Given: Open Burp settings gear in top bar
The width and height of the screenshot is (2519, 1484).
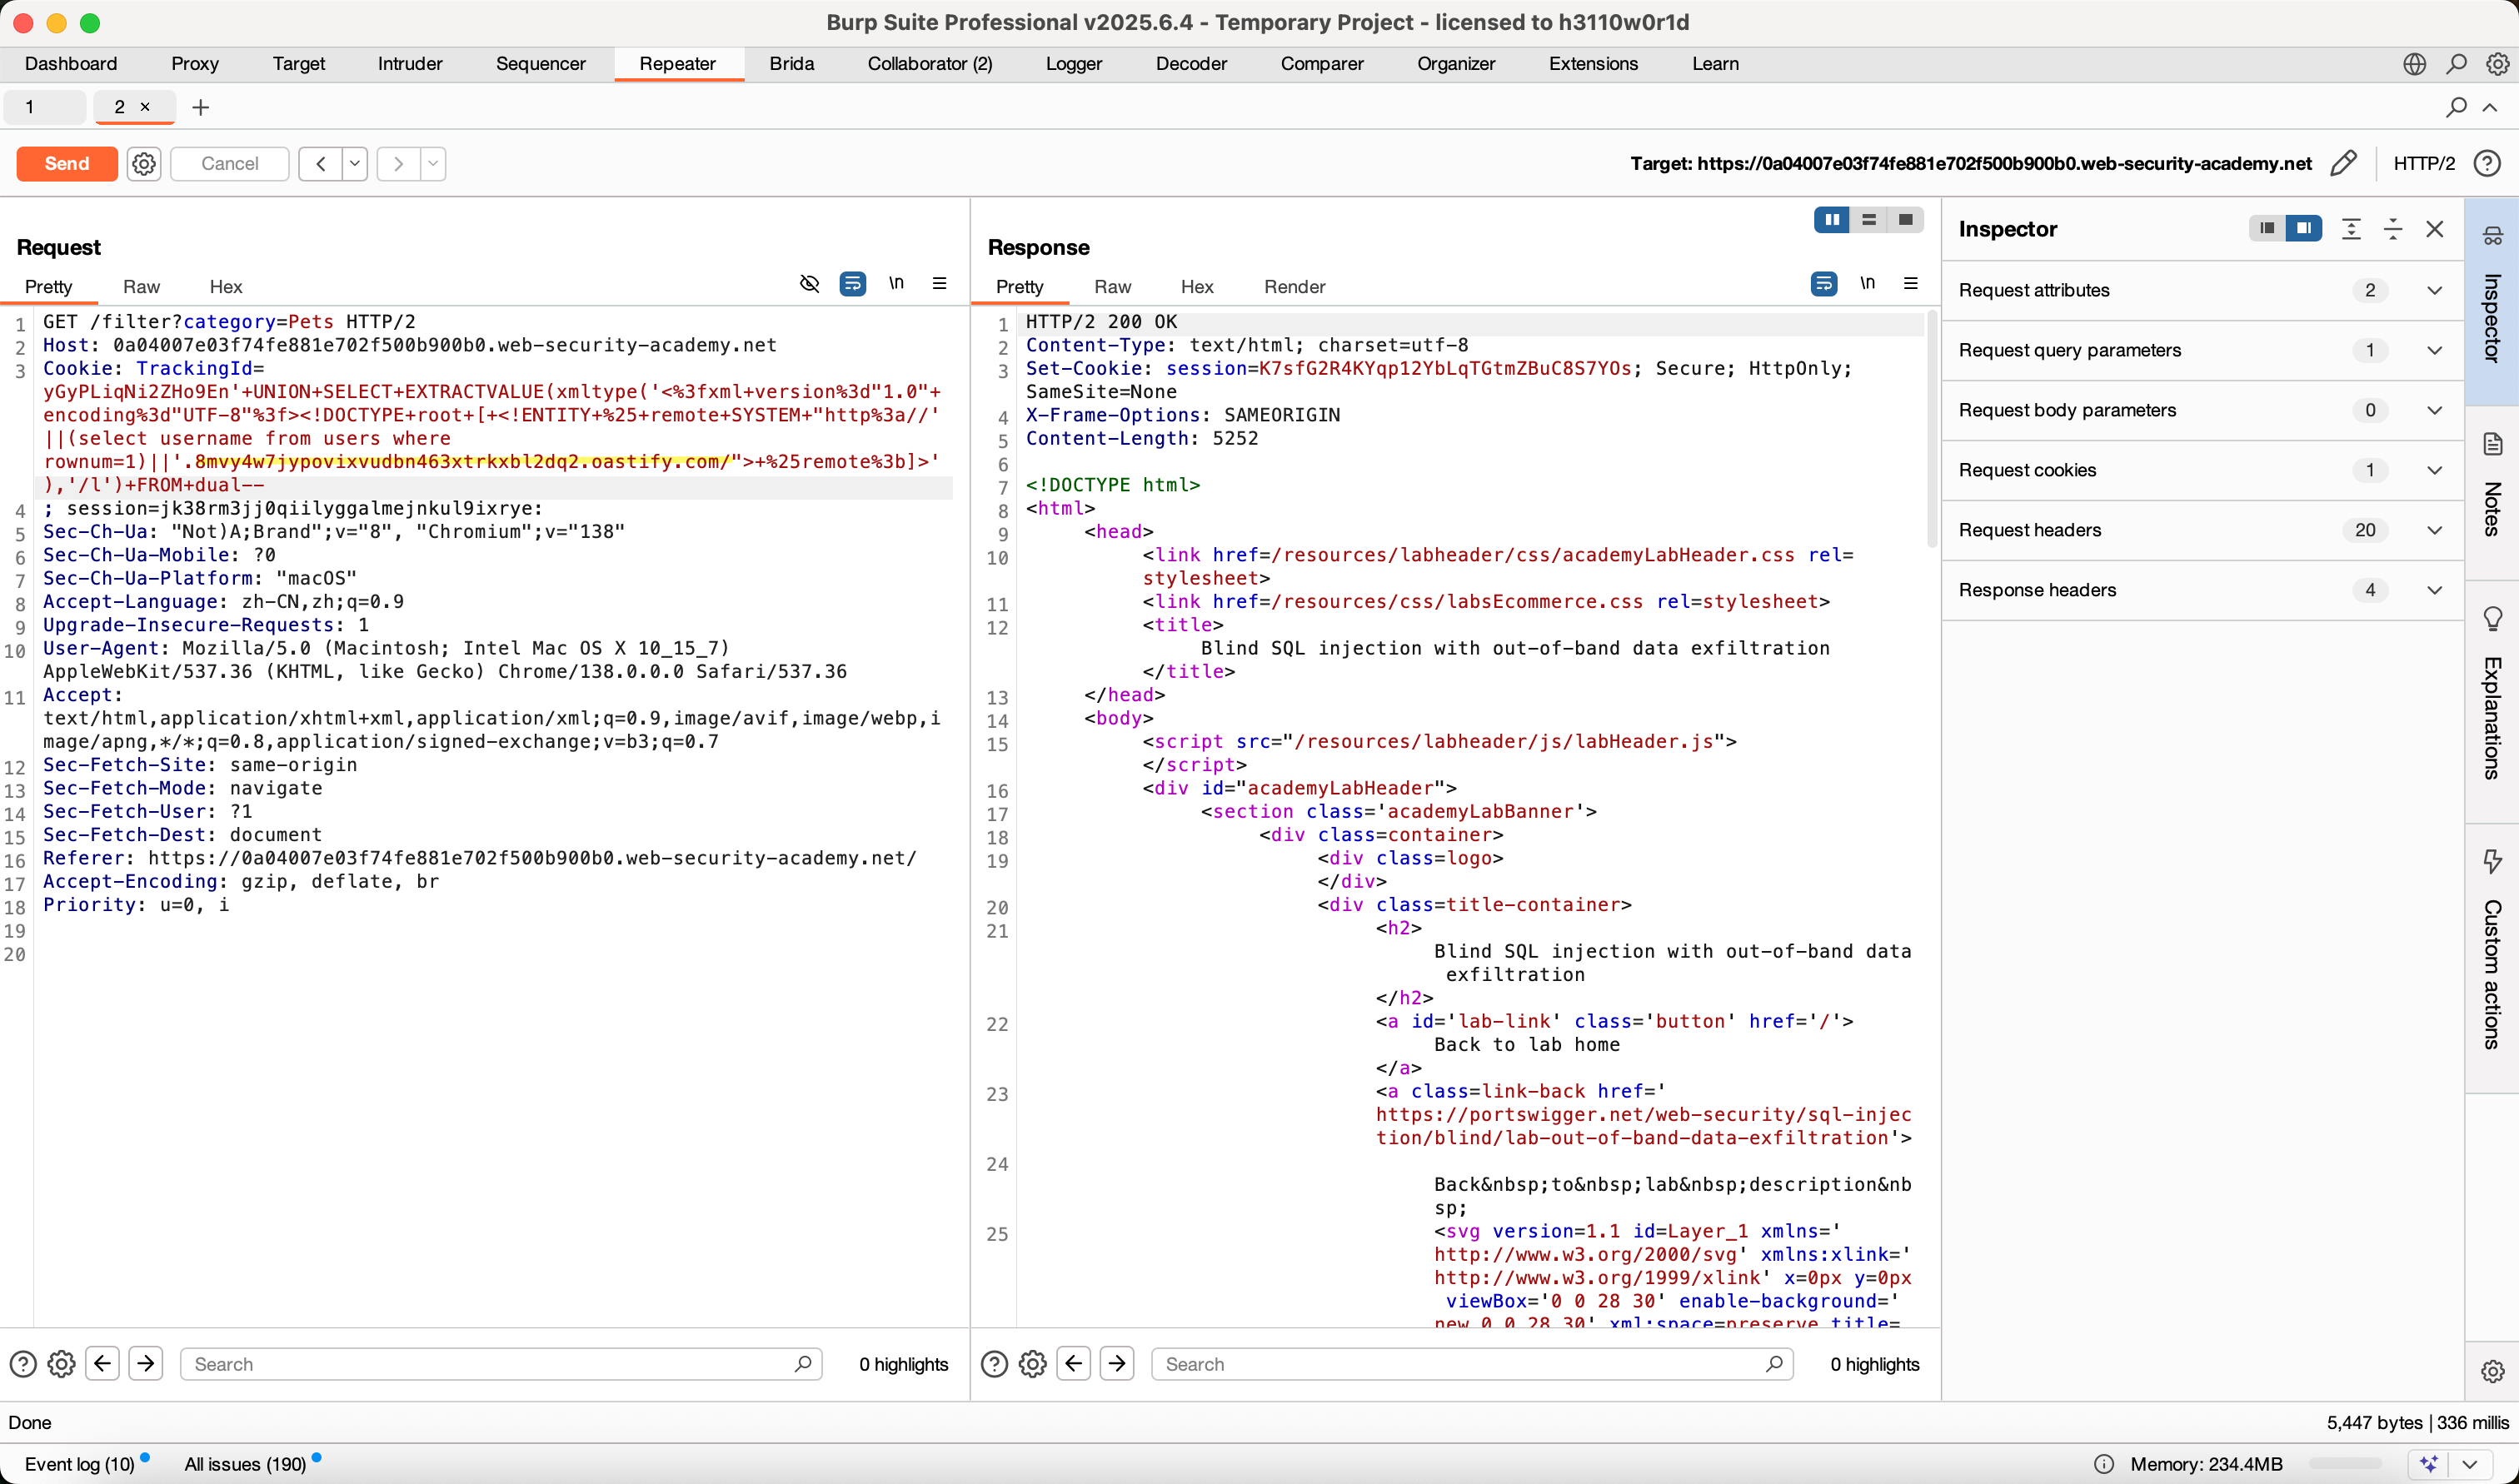Looking at the screenshot, I should click(2497, 64).
